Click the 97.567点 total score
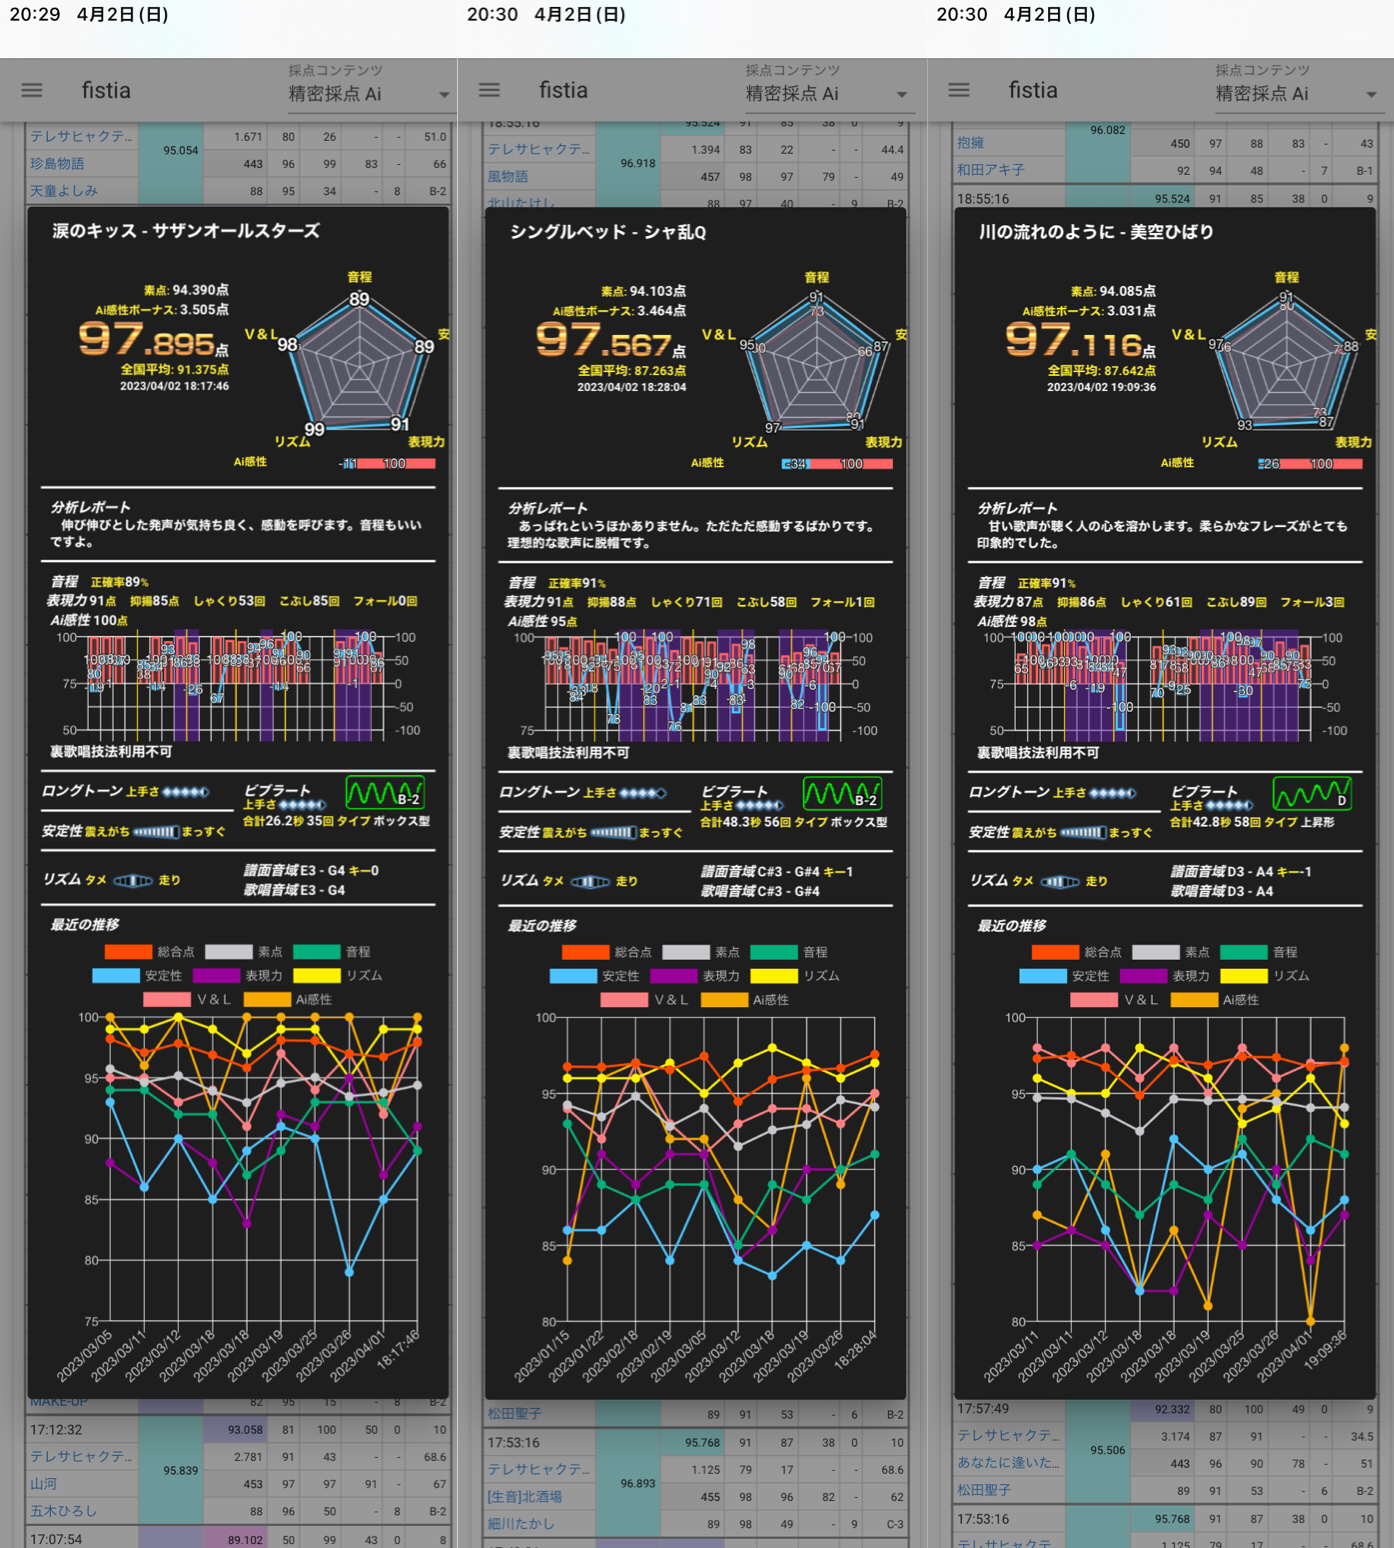This screenshot has width=1394, height=1548. (611, 341)
